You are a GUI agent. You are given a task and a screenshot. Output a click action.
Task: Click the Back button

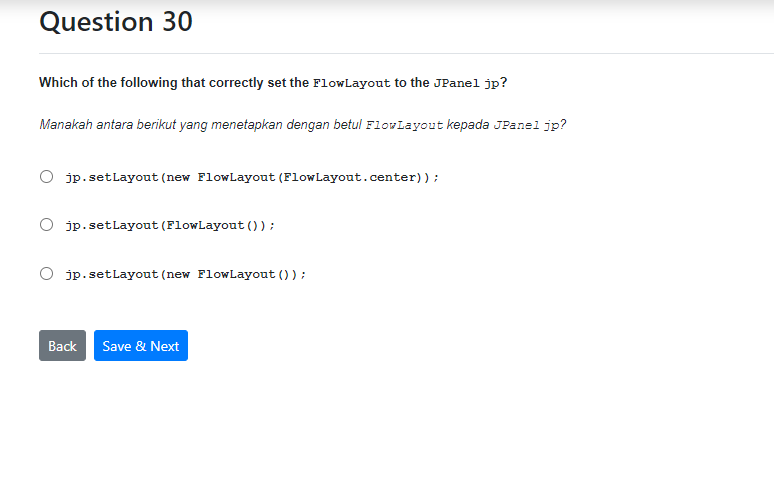tap(62, 346)
